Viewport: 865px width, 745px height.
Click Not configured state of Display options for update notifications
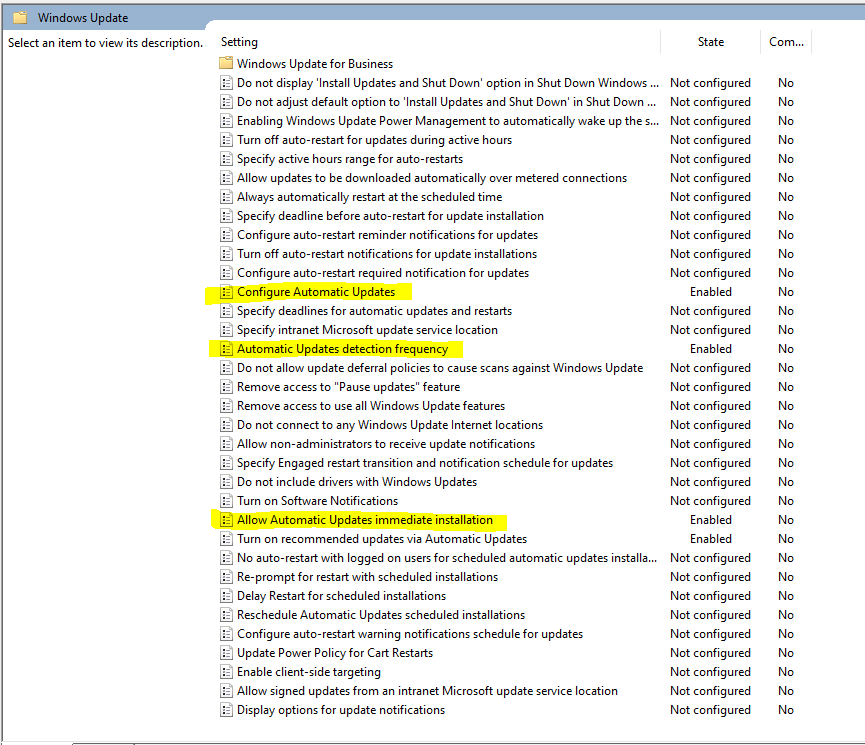[x=711, y=710]
